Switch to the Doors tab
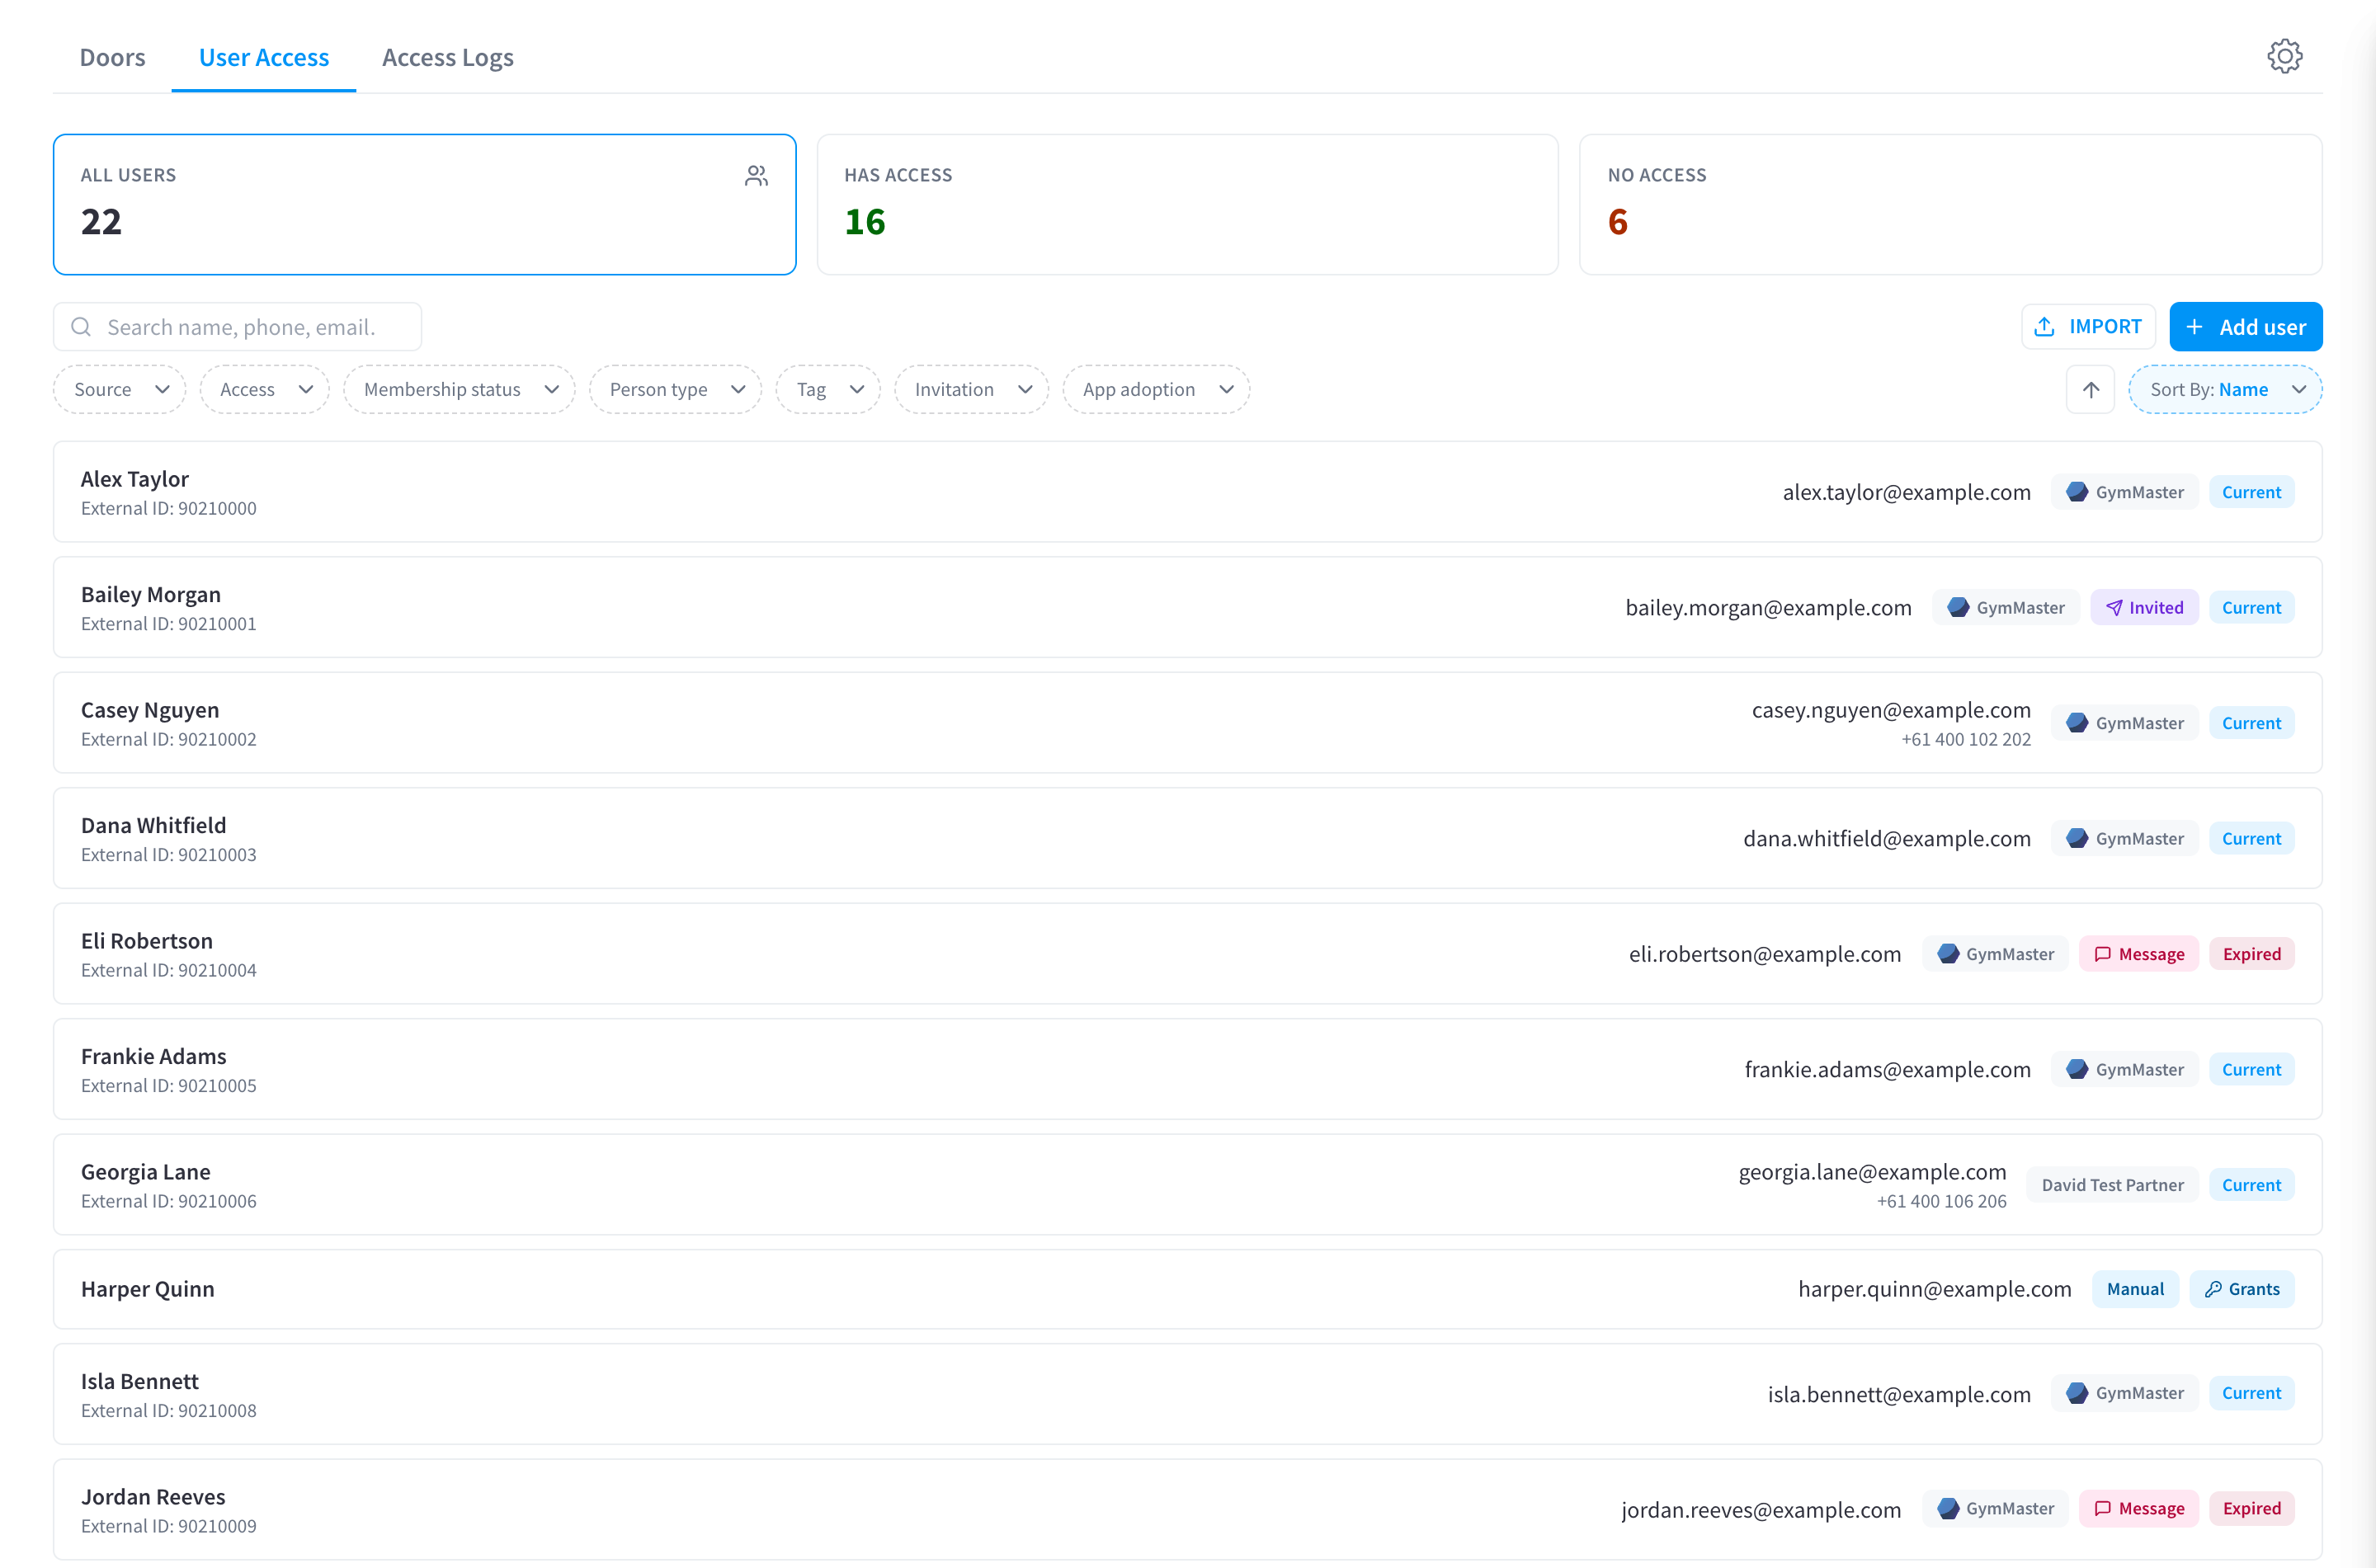This screenshot has width=2376, height=1568. tap(112, 58)
